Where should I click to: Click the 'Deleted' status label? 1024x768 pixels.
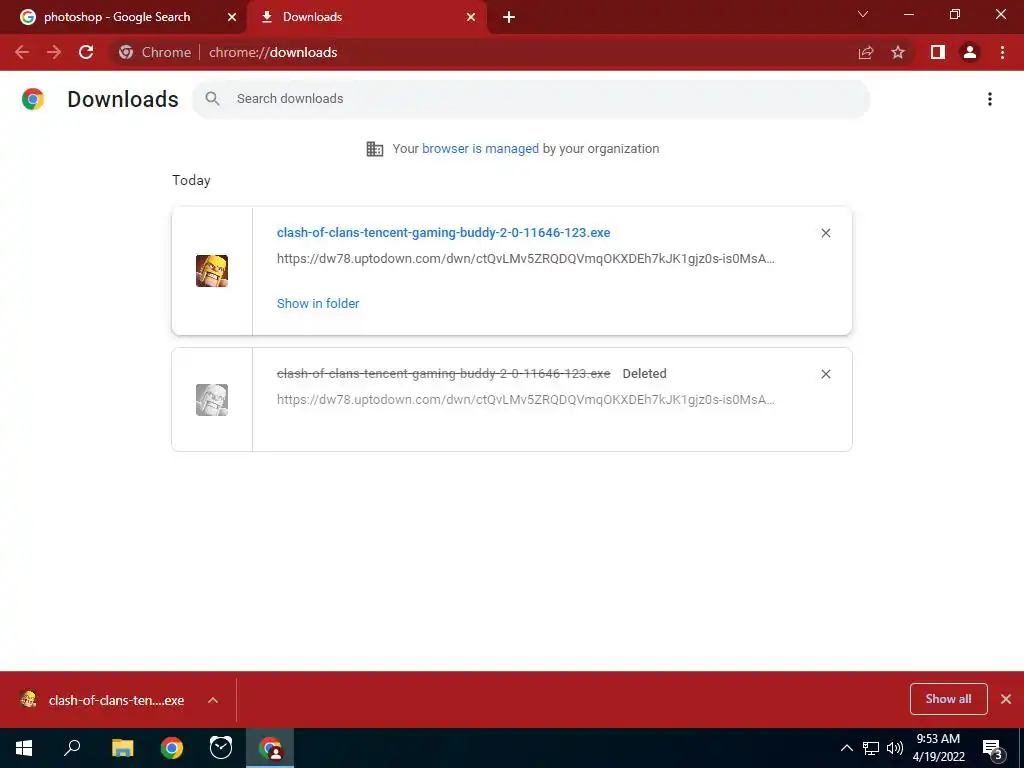click(x=645, y=374)
